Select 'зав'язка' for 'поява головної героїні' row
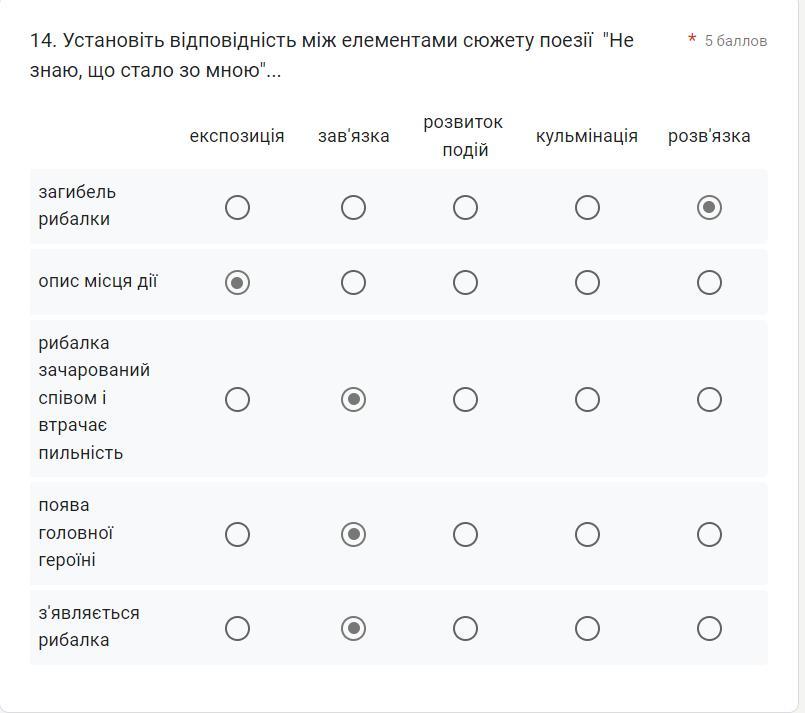This screenshot has height=713, width=805. [353, 534]
